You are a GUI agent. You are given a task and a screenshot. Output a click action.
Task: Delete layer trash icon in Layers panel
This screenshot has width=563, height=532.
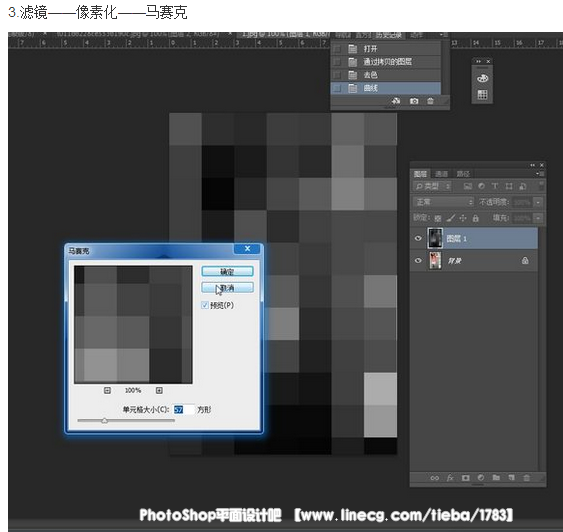click(526, 478)
